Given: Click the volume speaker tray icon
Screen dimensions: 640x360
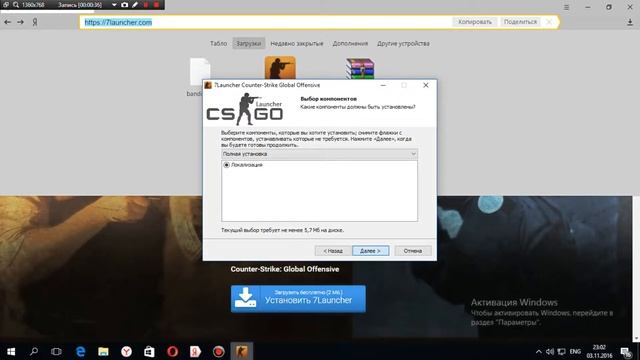Looking at the screenshot, I should click(550, 351).
